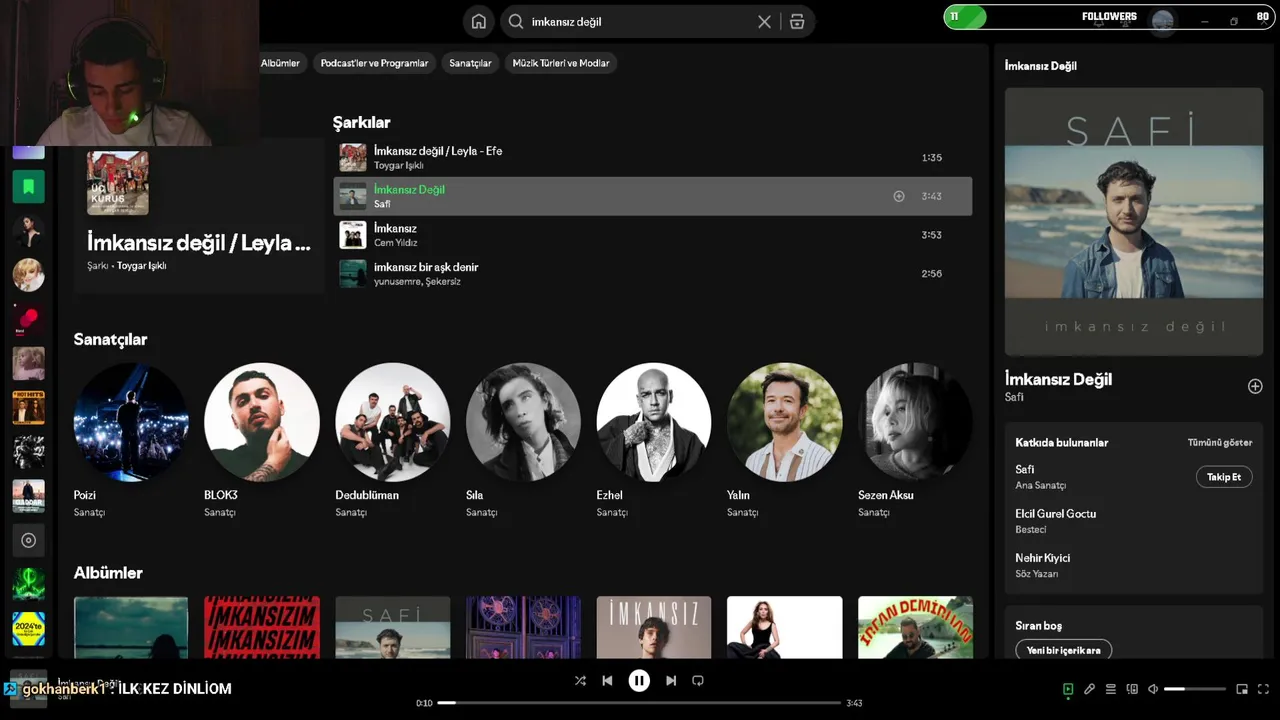
Task: Filter results by Albümler
Action: [x=280, y=63]
